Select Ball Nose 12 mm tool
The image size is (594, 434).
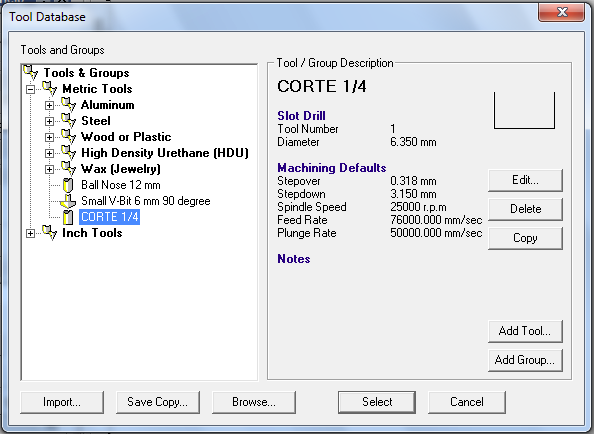coord(121,185)
